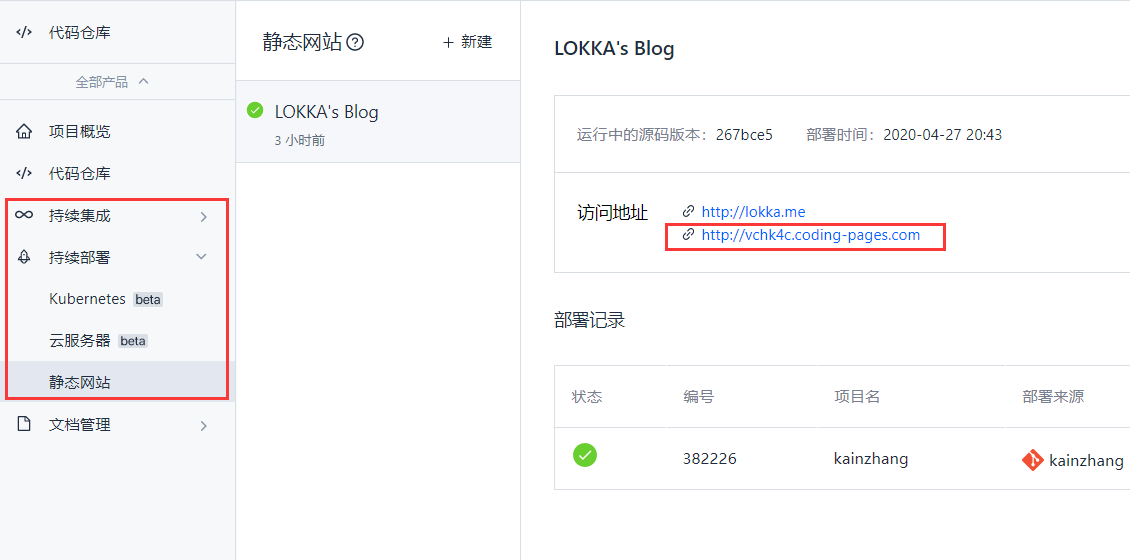Image resolution: width=1130 pixels, height=560 pixels.
Task: Open the http://lokka.me link
Action: [753, 212]
